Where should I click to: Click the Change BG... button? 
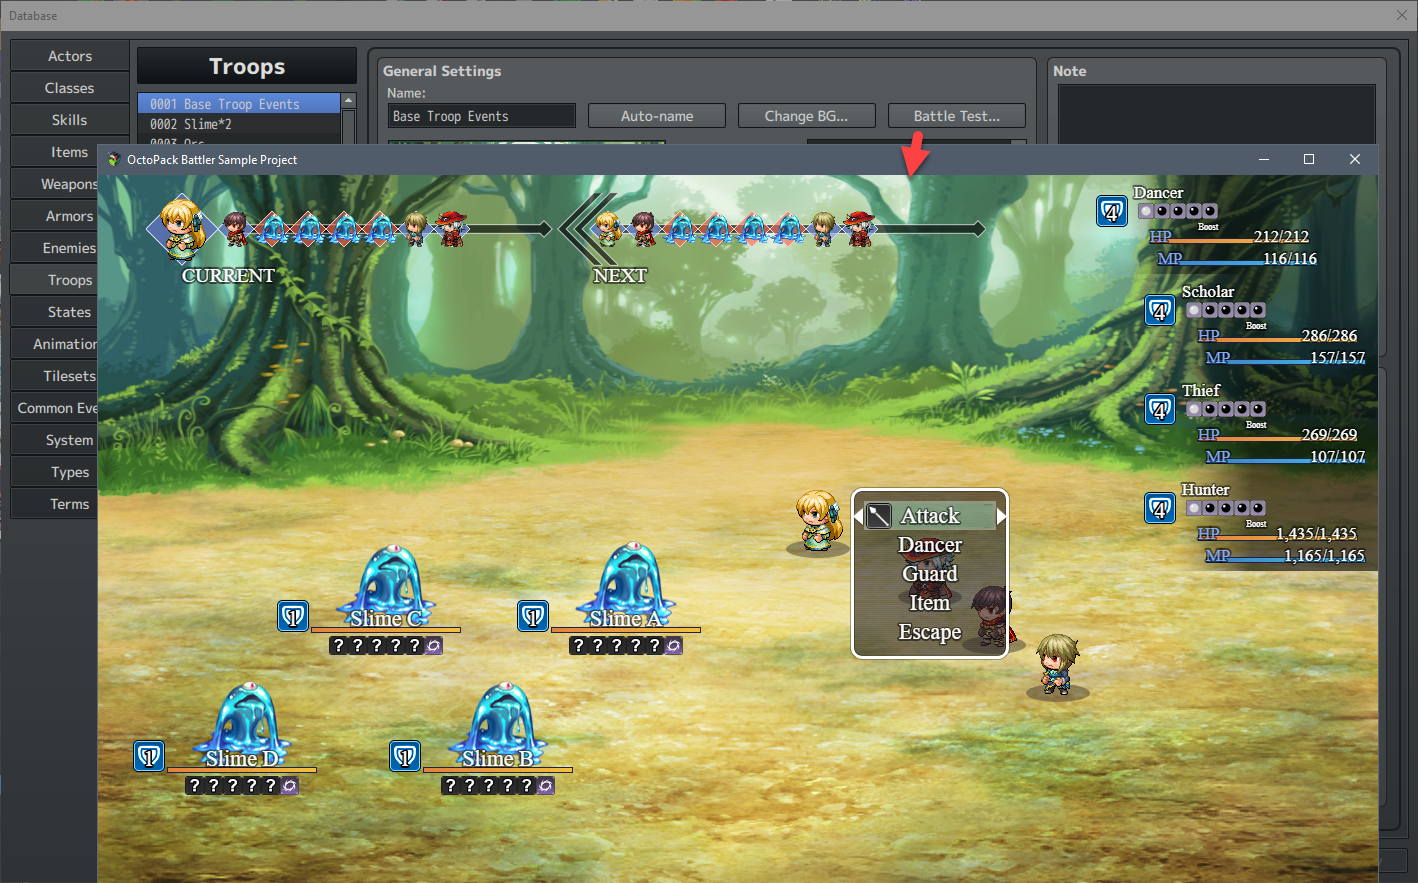tap(807, 116)
